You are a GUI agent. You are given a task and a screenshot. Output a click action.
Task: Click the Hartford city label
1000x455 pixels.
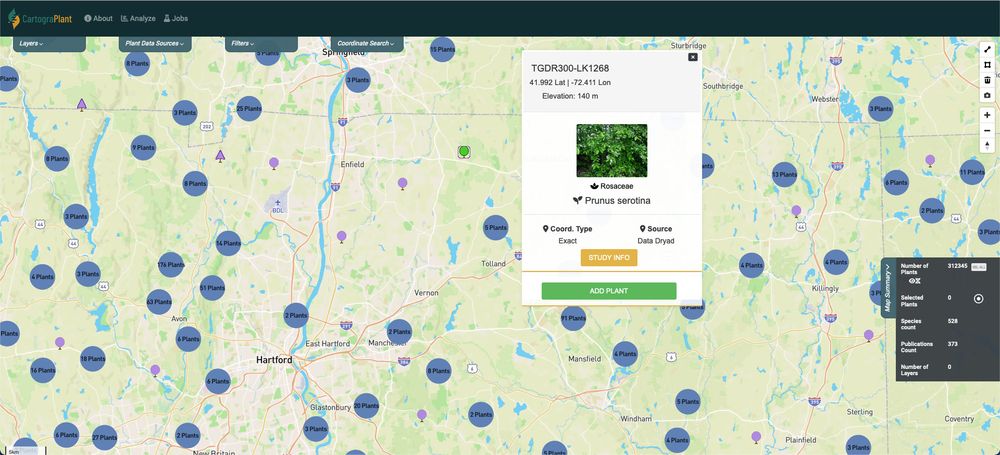pyautogui.click(x=274, y=360)
